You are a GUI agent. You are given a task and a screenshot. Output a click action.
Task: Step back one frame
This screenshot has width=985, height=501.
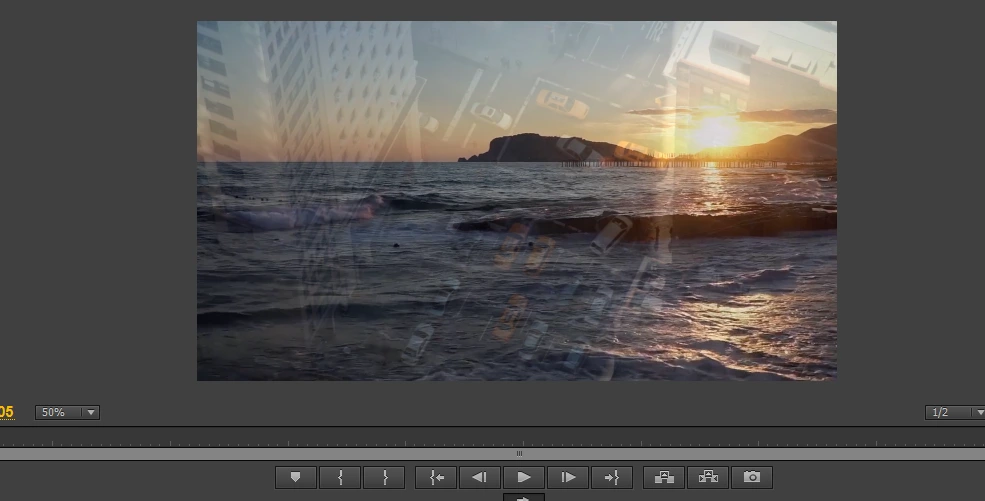479,478
